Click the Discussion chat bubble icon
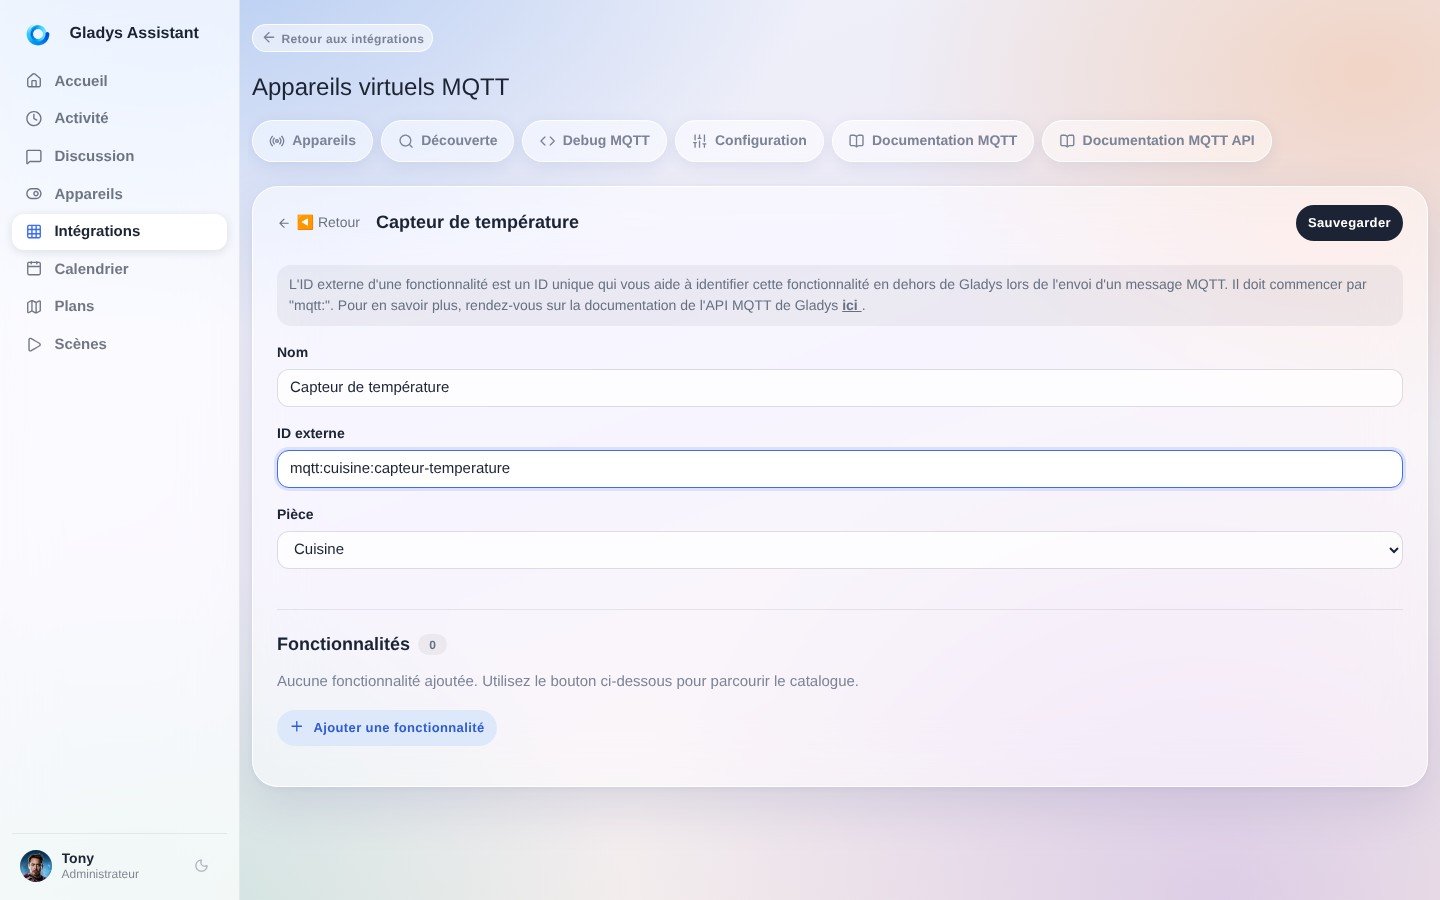Image resolution: width=1440 pixels, height=900 pixels. click(x=34, y=156)
